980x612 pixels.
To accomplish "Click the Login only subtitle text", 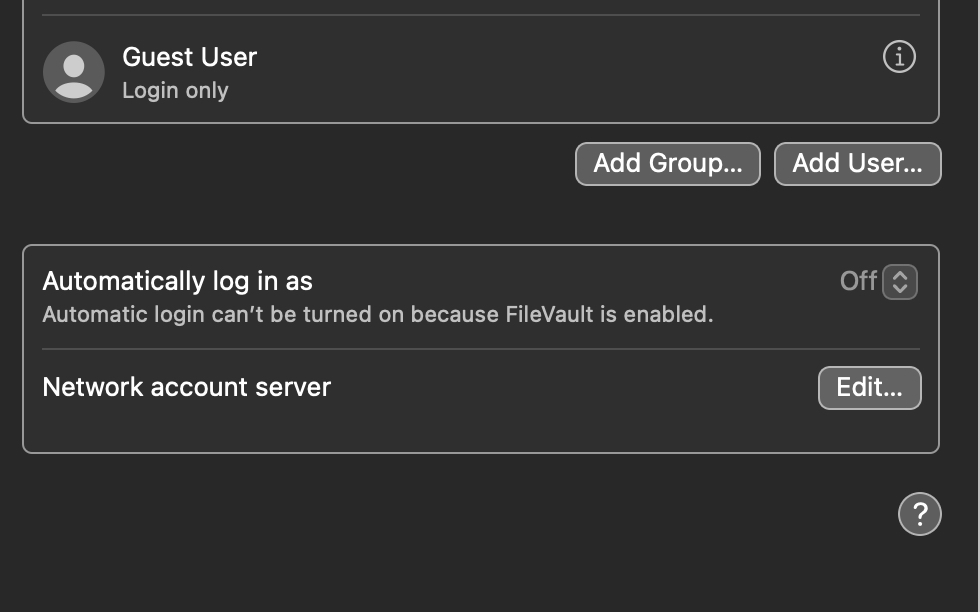I will [175, 91].
